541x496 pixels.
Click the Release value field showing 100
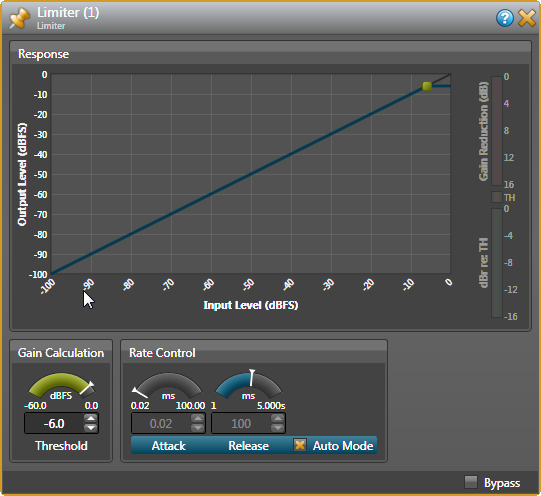click(x=241, y=423)
